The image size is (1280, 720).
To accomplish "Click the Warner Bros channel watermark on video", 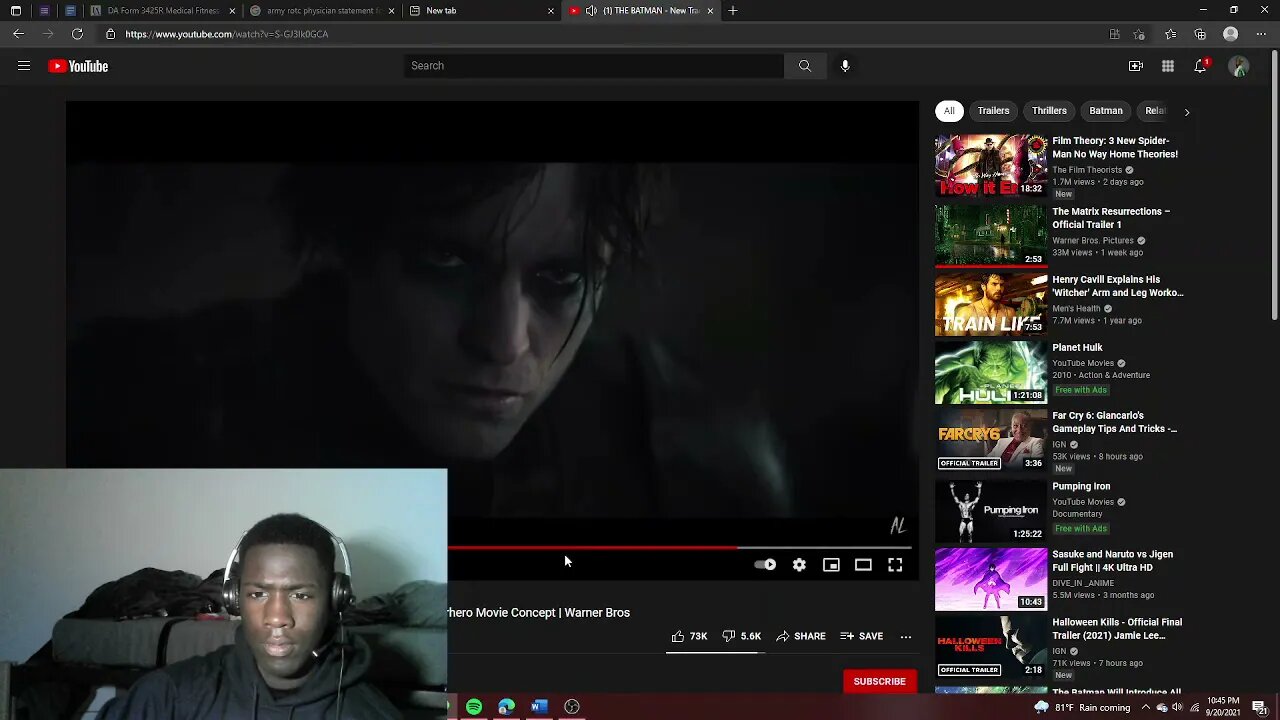I will click(898, 526).
